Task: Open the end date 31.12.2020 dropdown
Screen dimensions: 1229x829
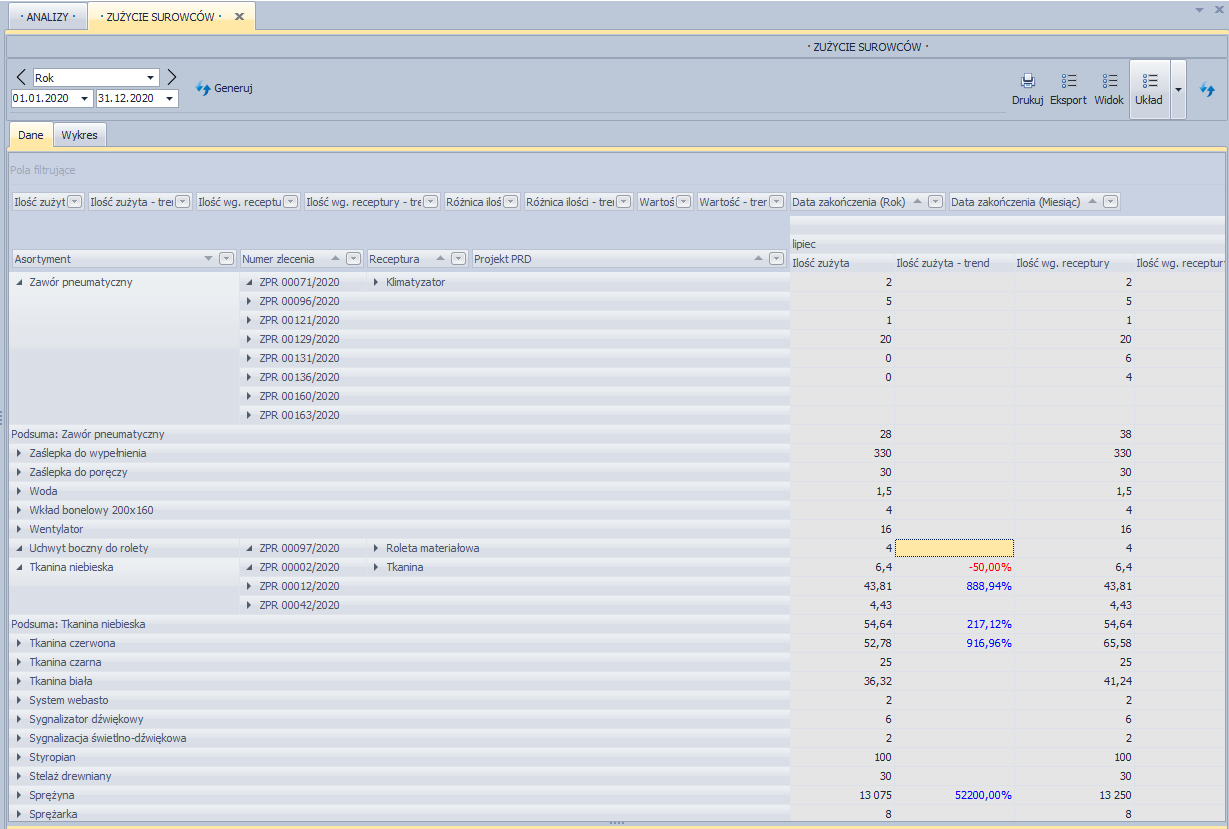Action: (x=170, y=99)
